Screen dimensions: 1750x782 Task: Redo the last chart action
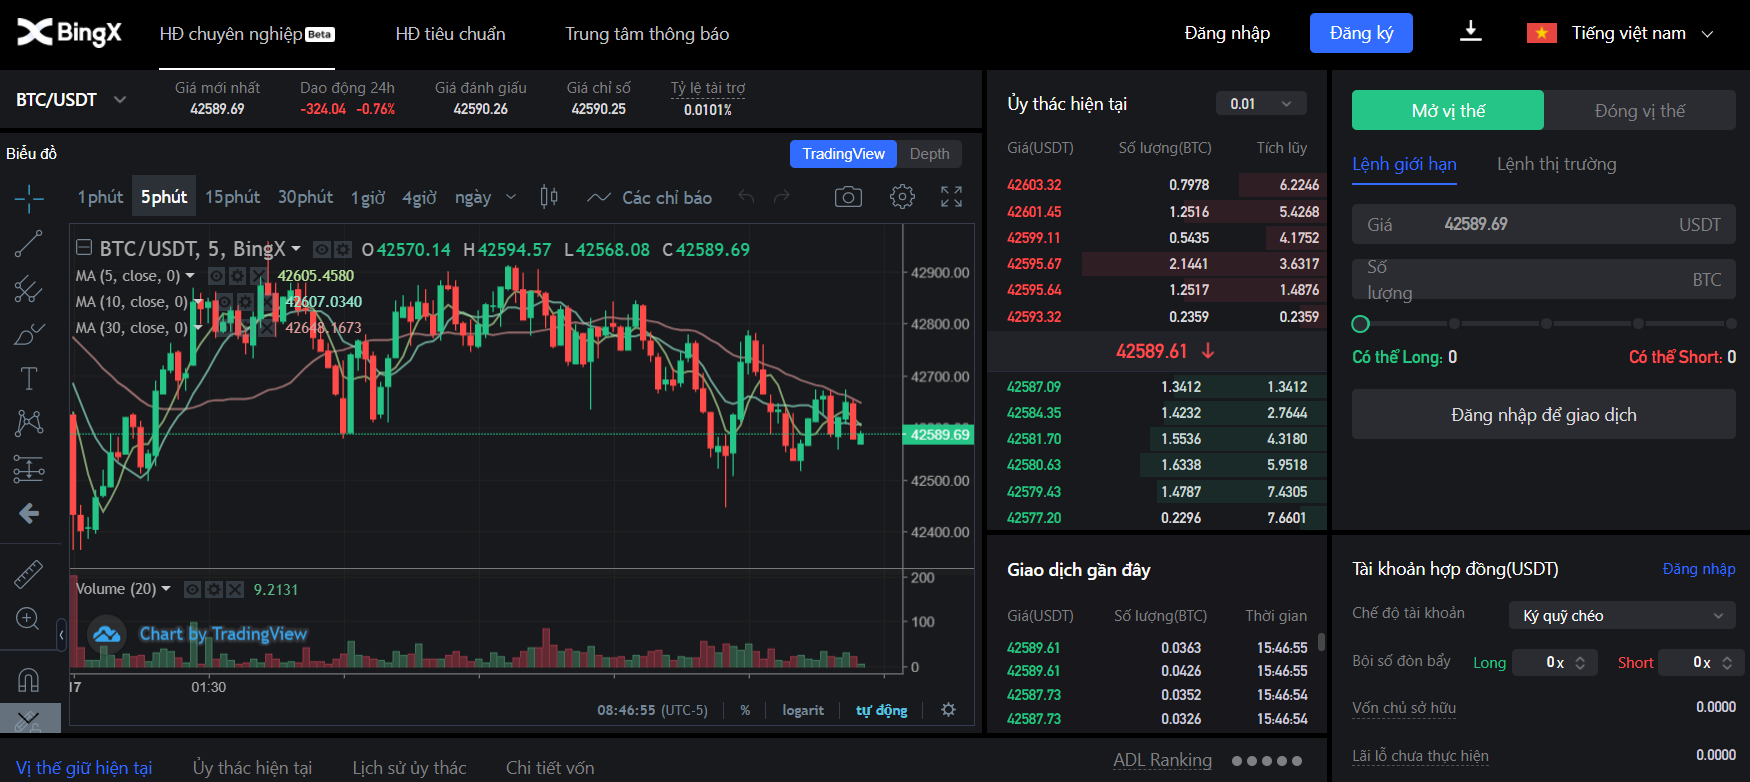(x=782, y=197)
